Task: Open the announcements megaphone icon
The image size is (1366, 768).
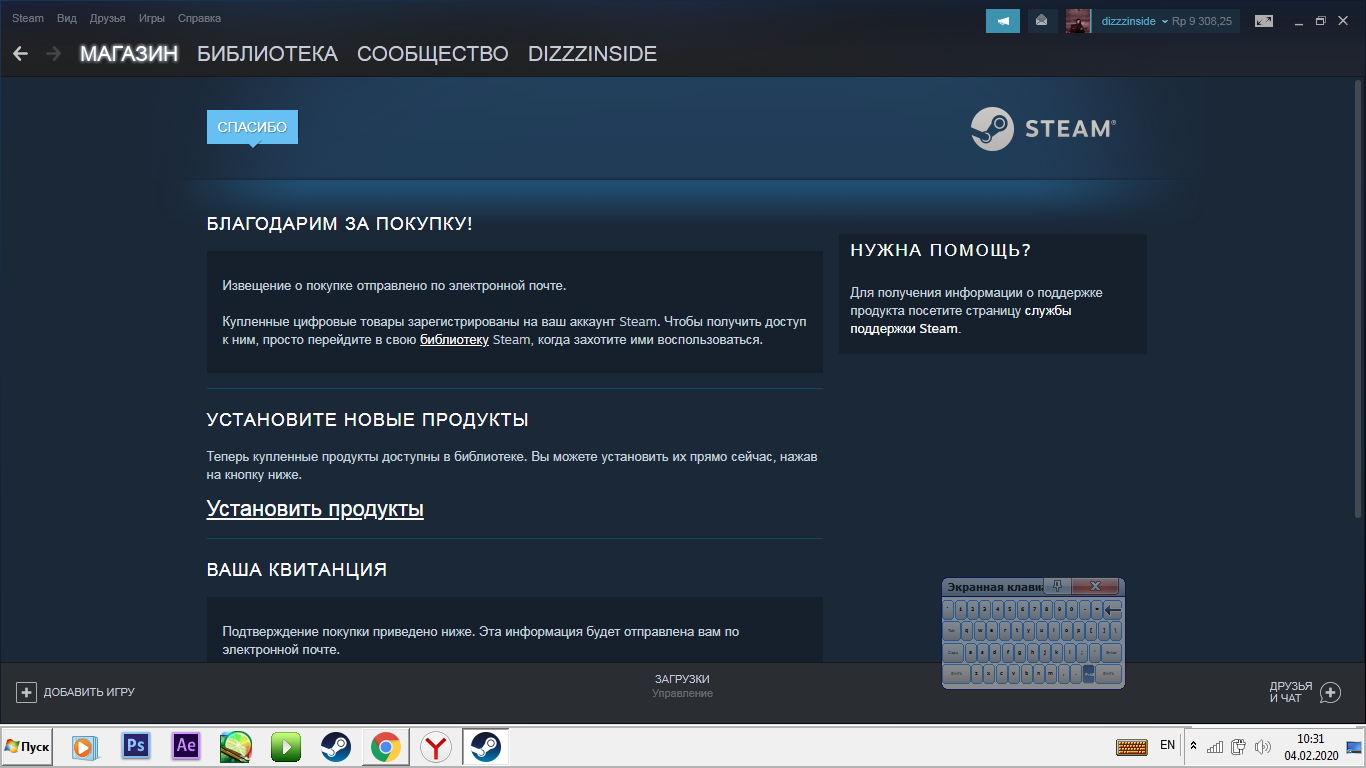Action: [x=1003, y=20]
